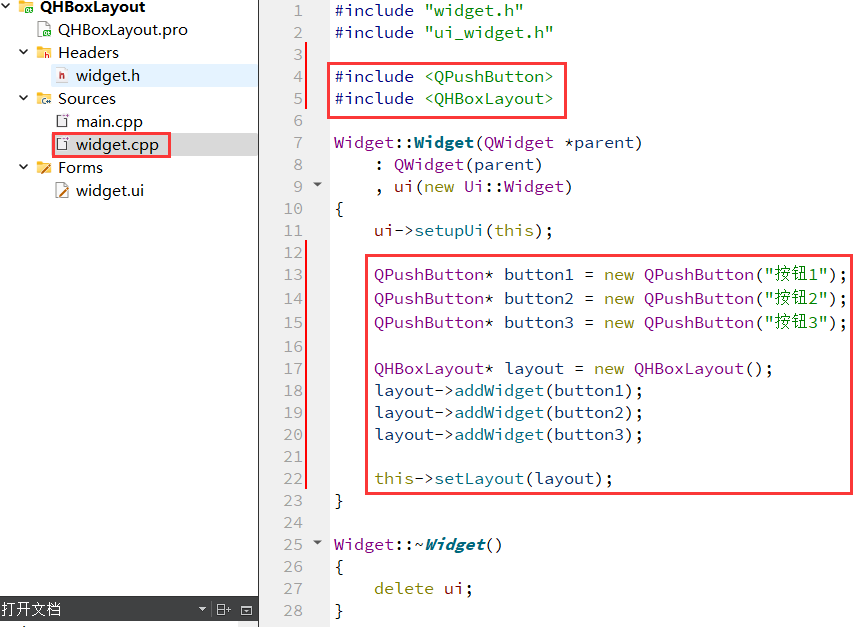Viewport: 861px width, 627px height.
Task: Split the open documents panel
Action: tap(223, 609)
